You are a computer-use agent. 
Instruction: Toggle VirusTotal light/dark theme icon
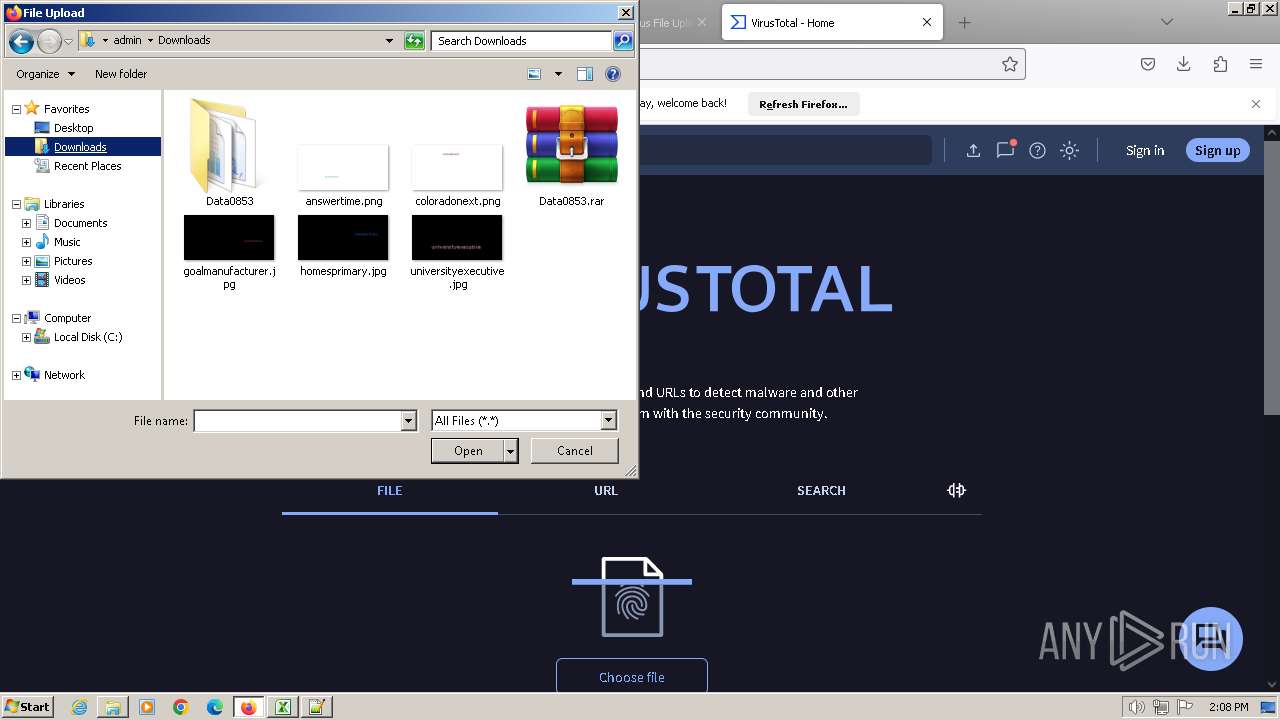tap(1069, 150)
